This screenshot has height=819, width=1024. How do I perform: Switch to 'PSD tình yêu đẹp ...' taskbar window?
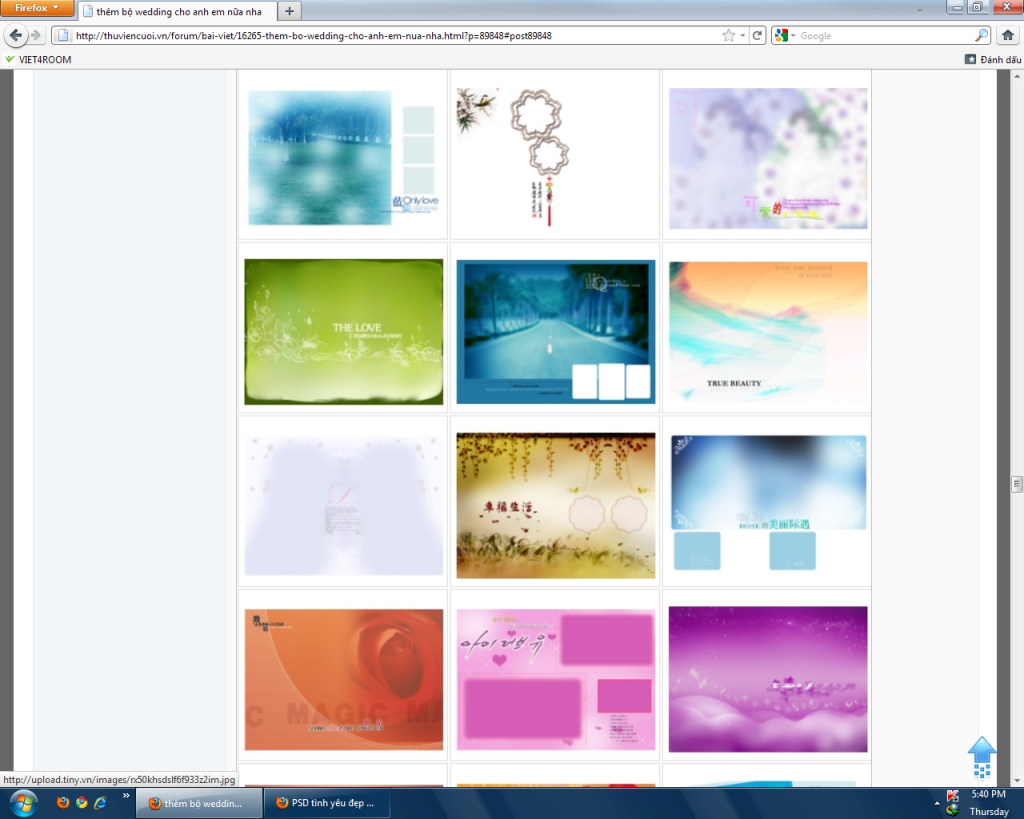click(x=327, y=803)
